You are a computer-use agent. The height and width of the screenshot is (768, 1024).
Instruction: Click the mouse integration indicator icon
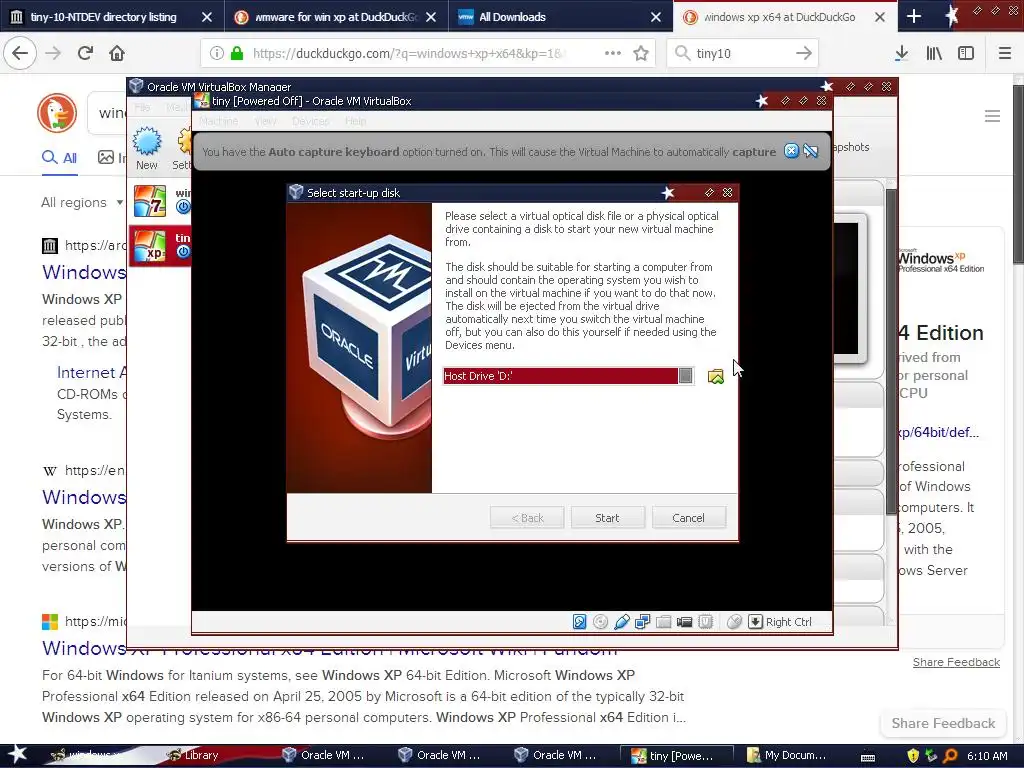point(734,622)
